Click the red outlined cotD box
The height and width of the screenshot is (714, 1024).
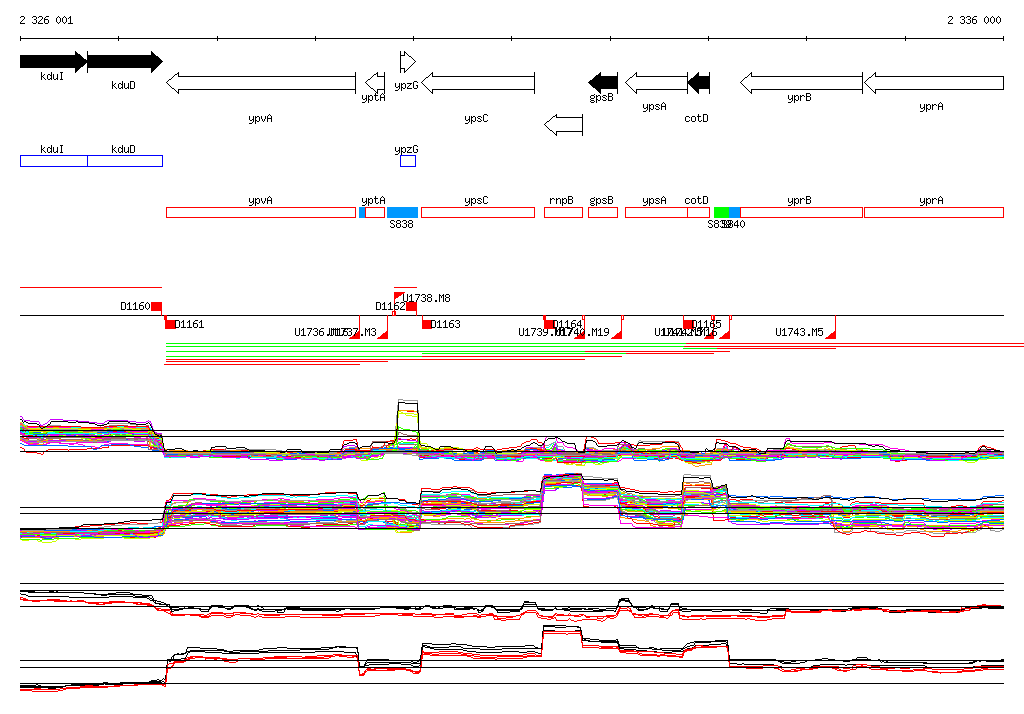point(699,212)
